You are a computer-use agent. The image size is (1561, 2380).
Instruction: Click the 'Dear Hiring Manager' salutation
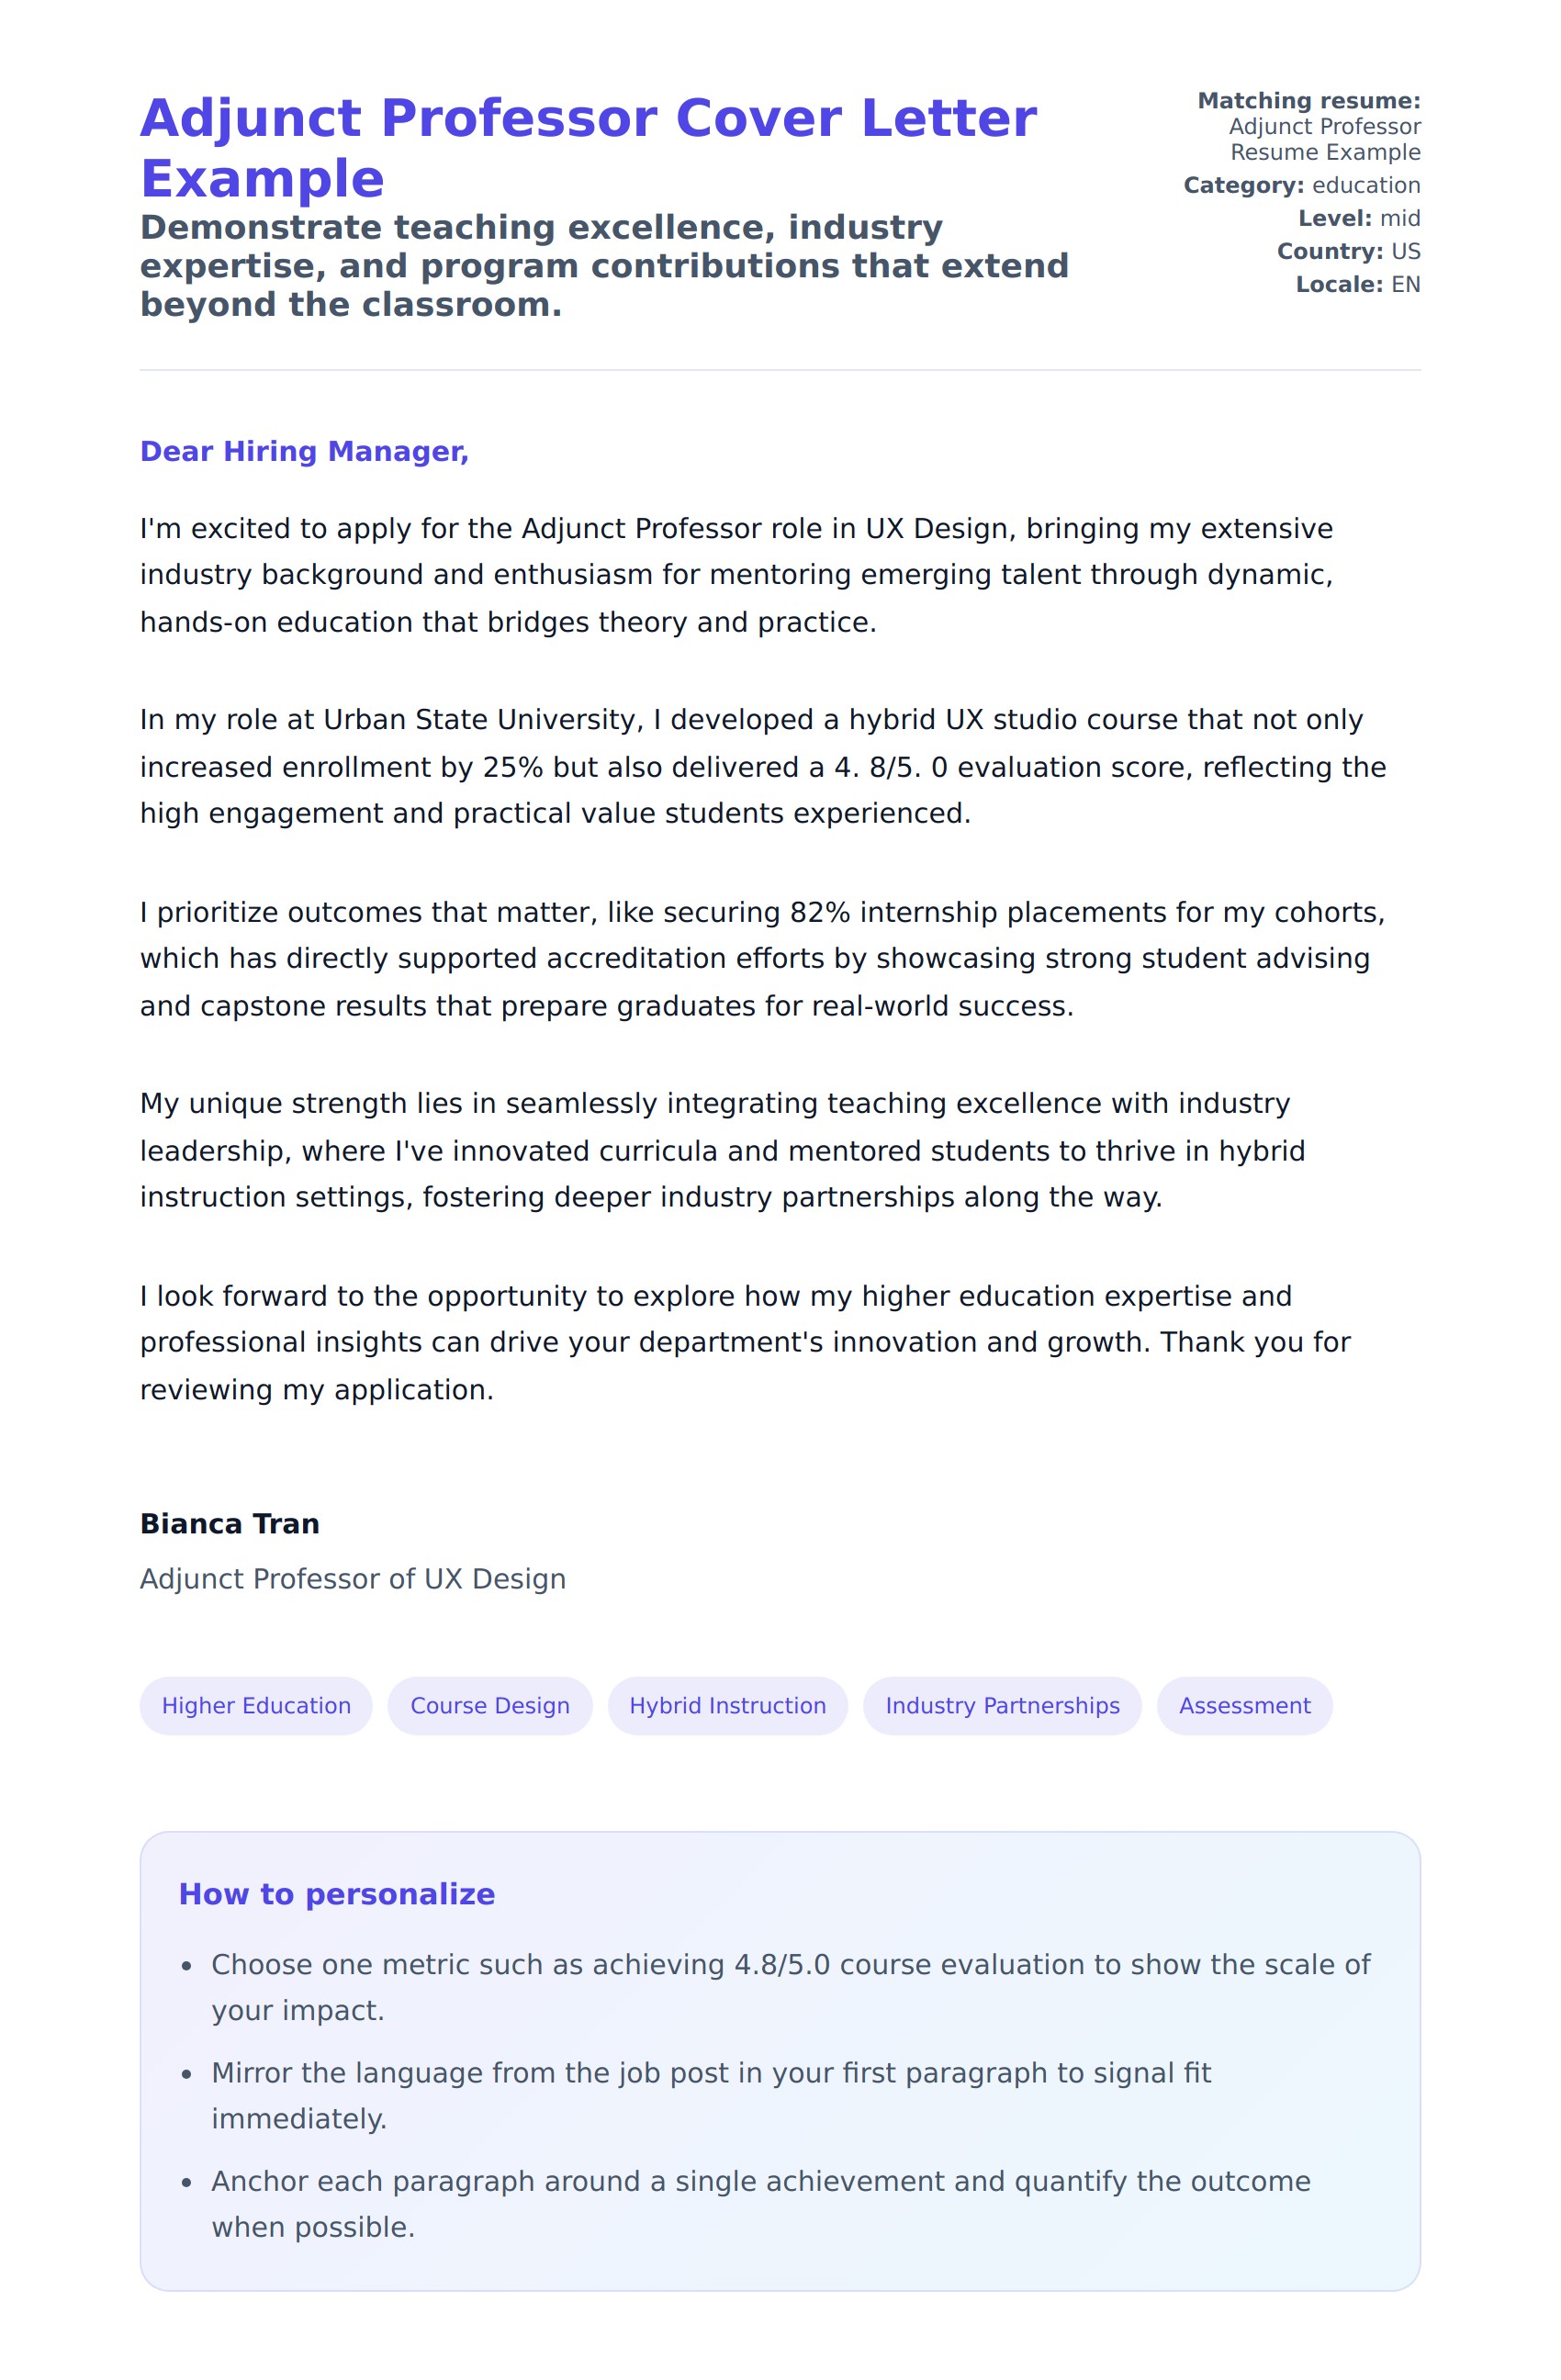pyautogui.click(x=304, y=451)
